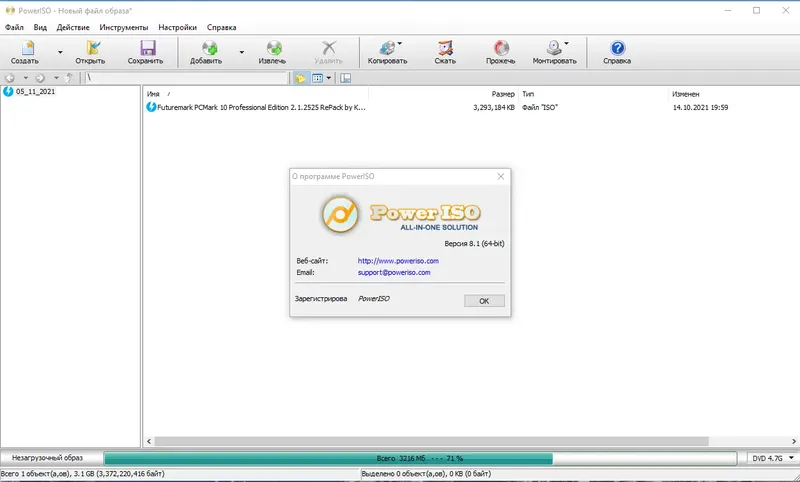Click the Извлечь (Extract) toolbar icon

(x=272, y=52)
